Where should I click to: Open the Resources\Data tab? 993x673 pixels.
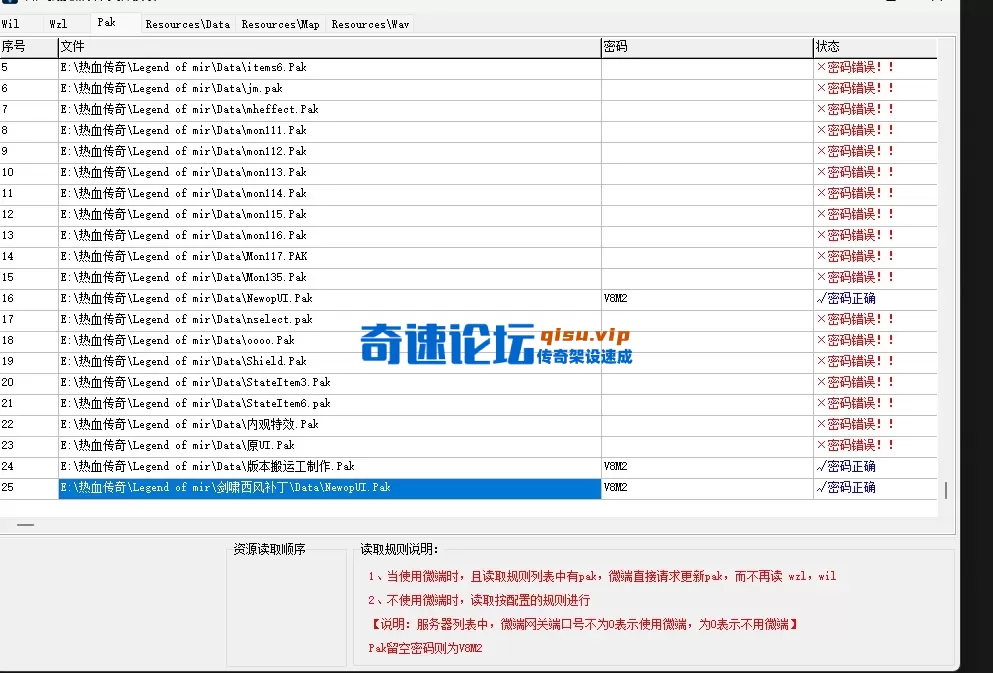(187, 23)
